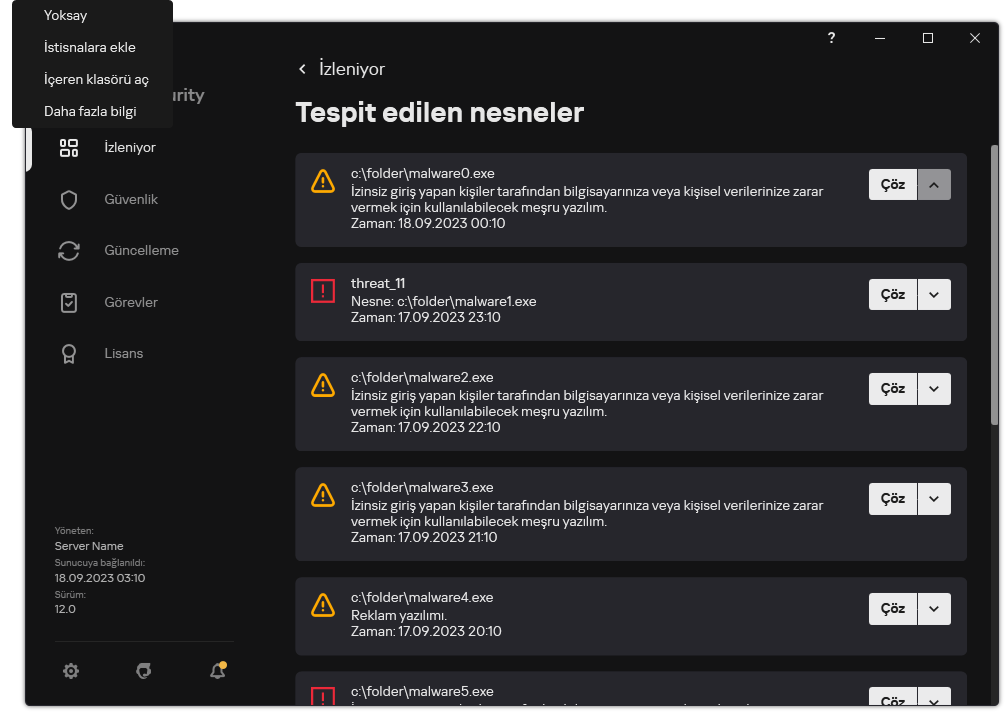The image size is (1007, 714).
Task: Click Çöz button for malware0.exe
Action: [892, 185]
